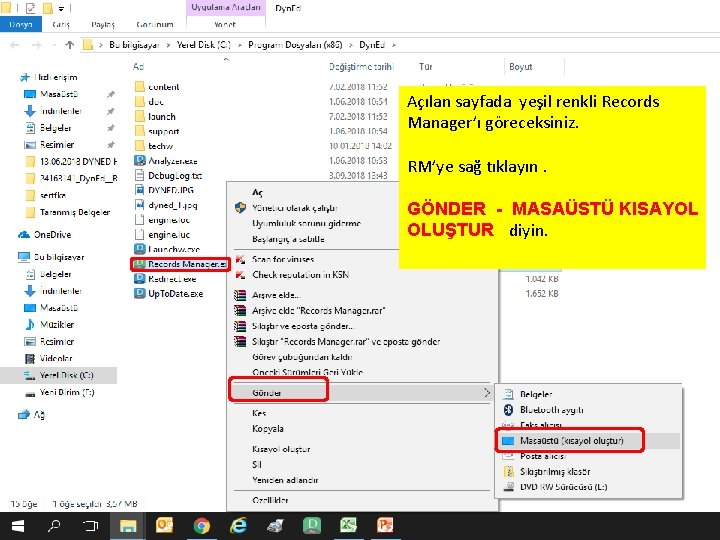Open the Gönder submenu
Viewport: 720px width, 540px height.
click(x=363, y=393)
